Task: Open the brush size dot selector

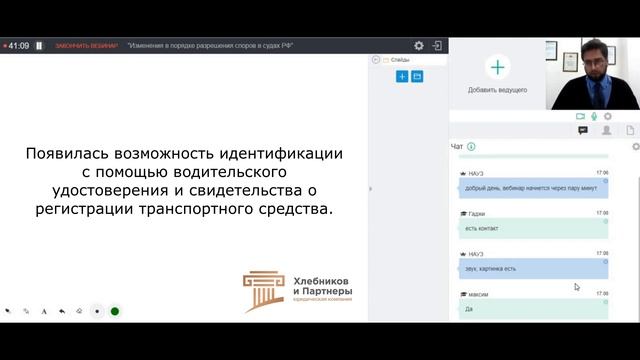Action: click(97, 311)
